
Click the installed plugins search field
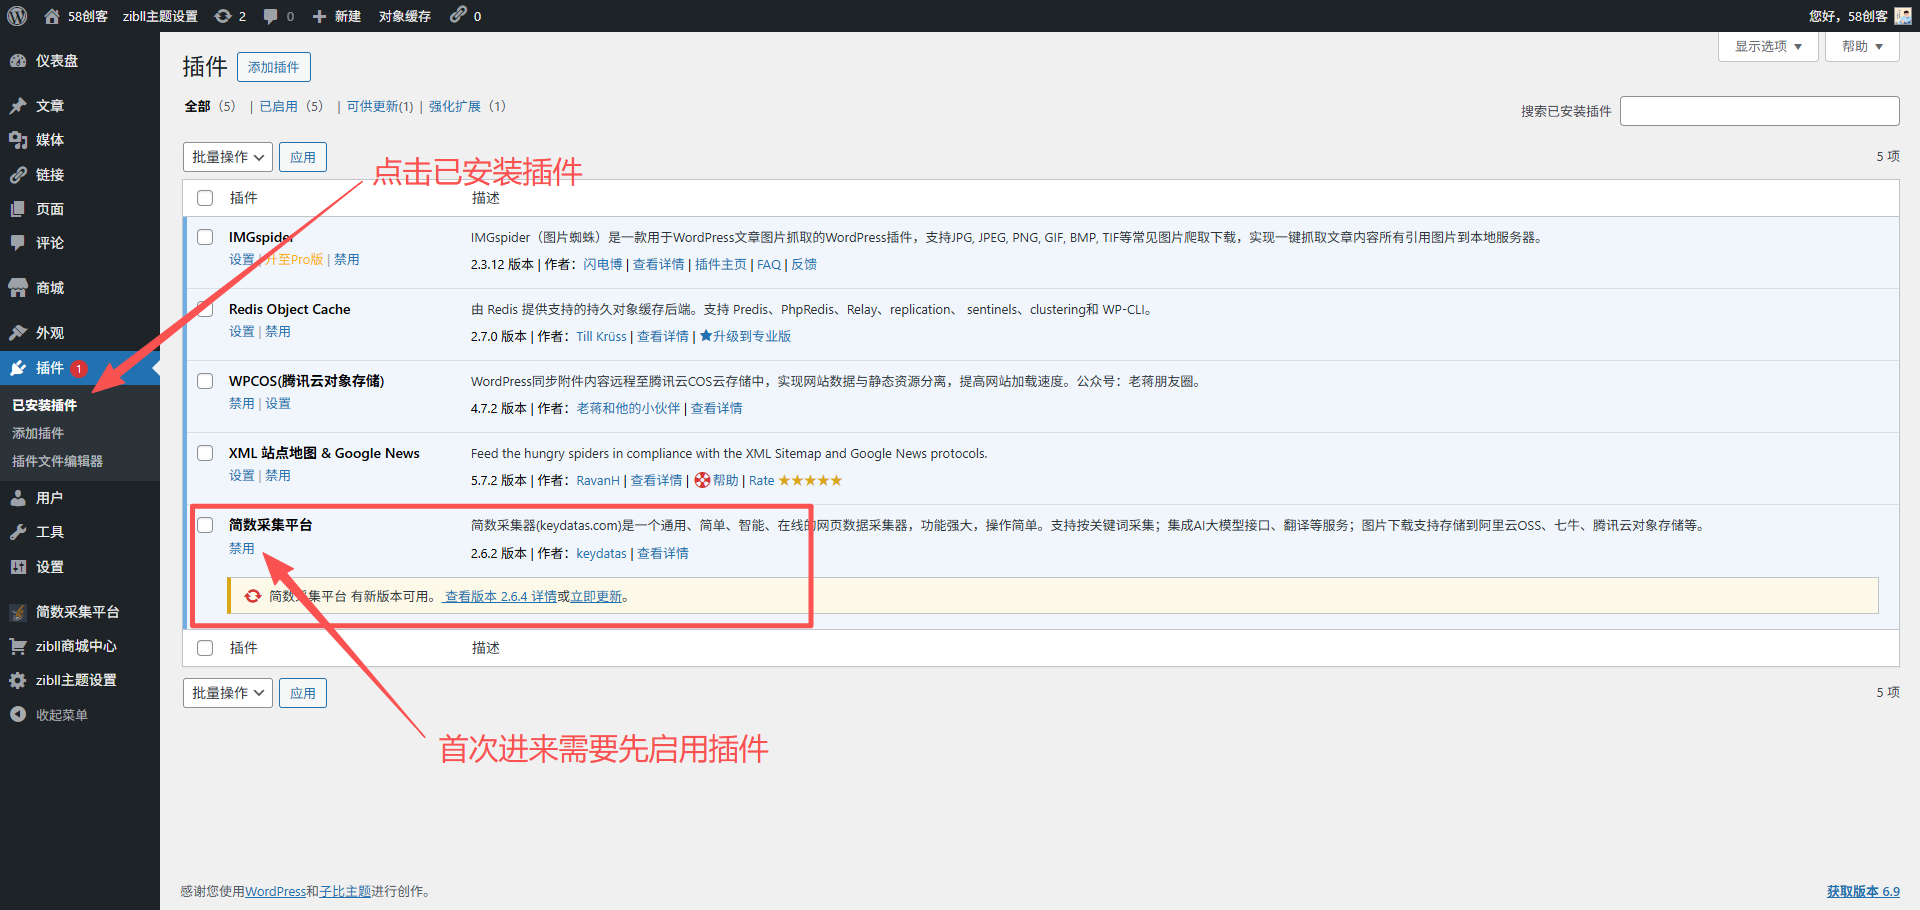pyautogui.click(x=1758, y=110)
